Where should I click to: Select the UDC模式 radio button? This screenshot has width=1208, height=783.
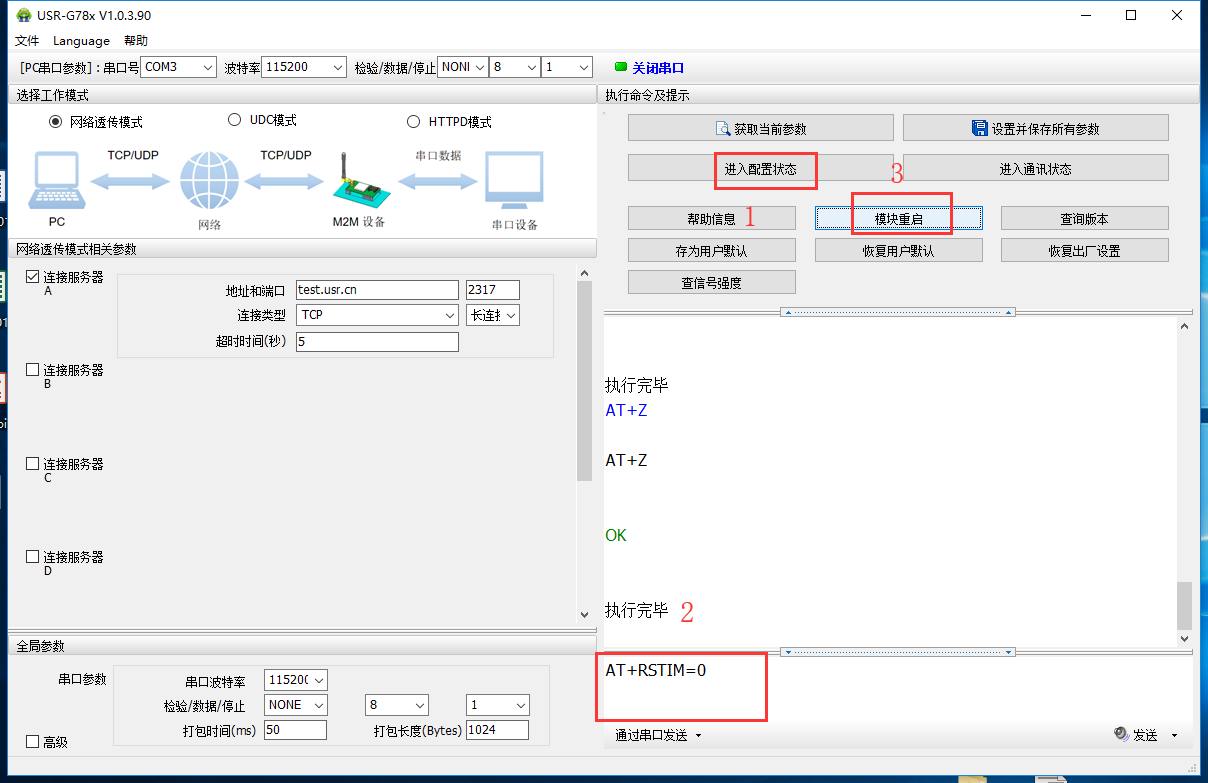point(235,120)
